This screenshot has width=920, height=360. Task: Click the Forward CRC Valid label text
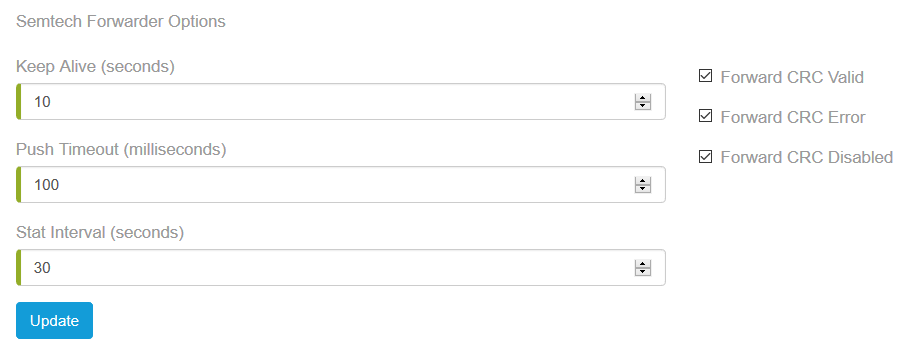pyautogui.click(x=792, y=77)
